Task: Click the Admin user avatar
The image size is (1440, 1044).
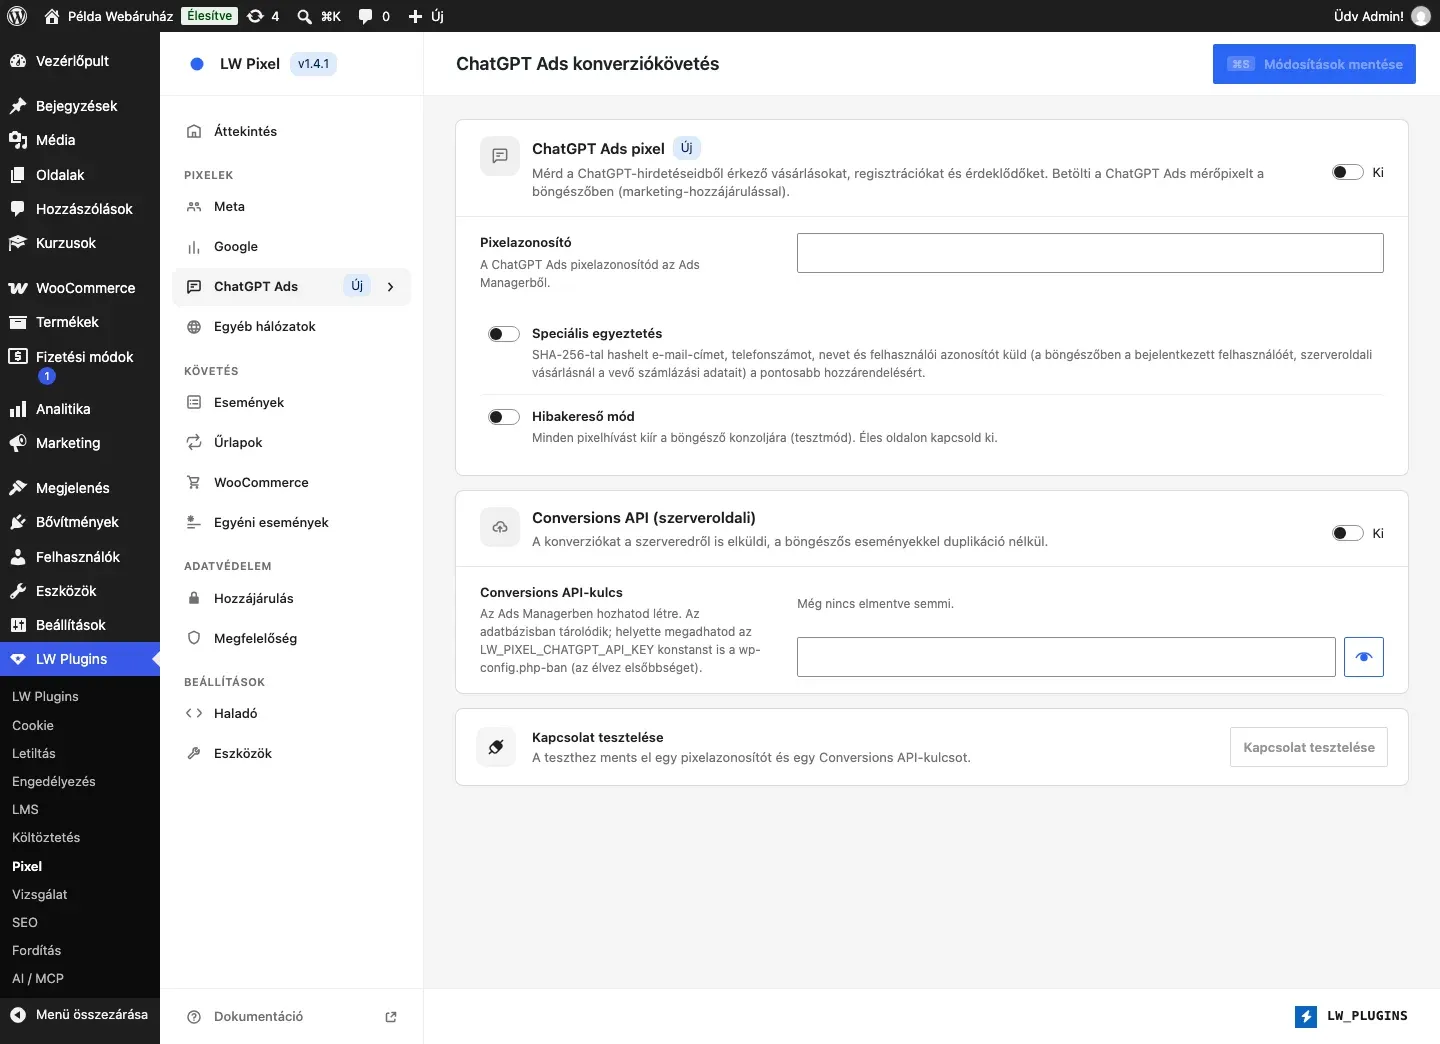Action: pyautogui.click(x=1420, y=16)
